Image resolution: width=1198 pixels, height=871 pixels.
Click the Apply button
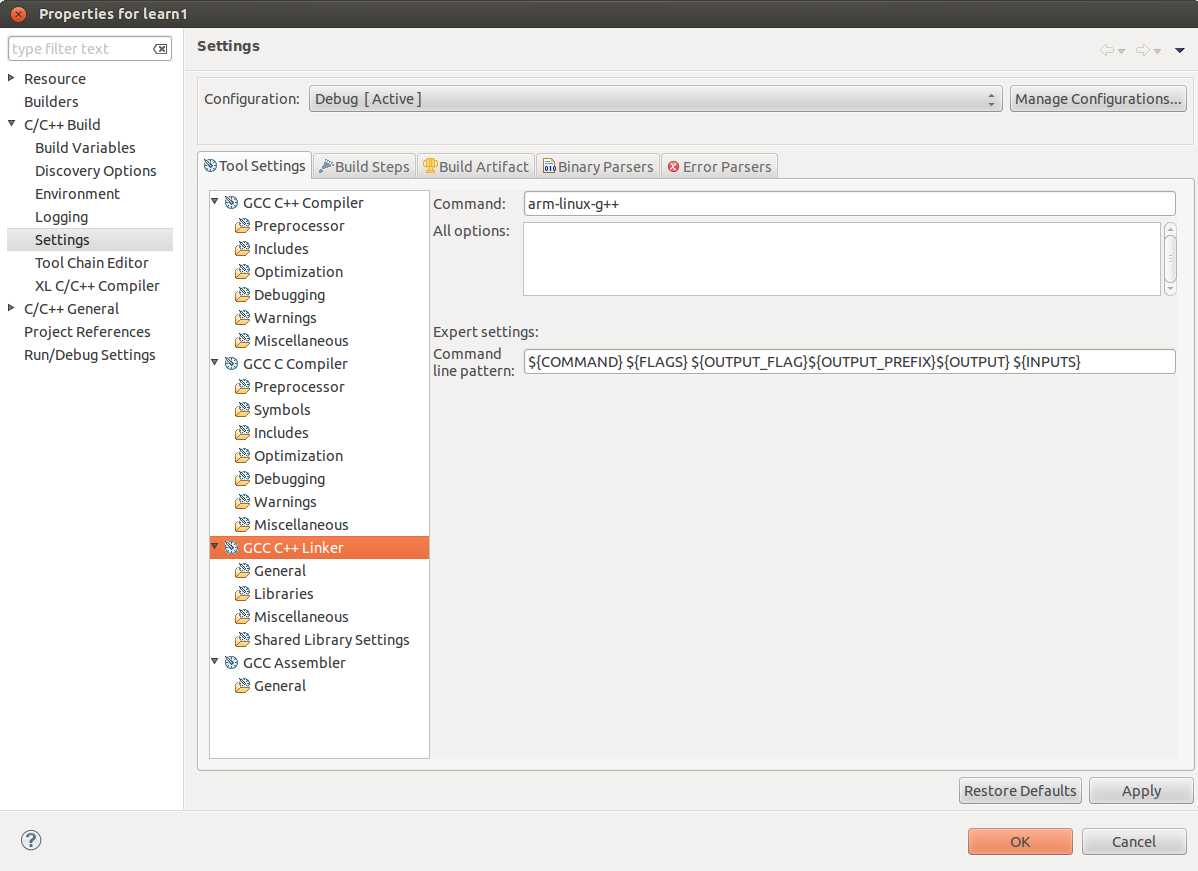click(x=1141, y=791)
